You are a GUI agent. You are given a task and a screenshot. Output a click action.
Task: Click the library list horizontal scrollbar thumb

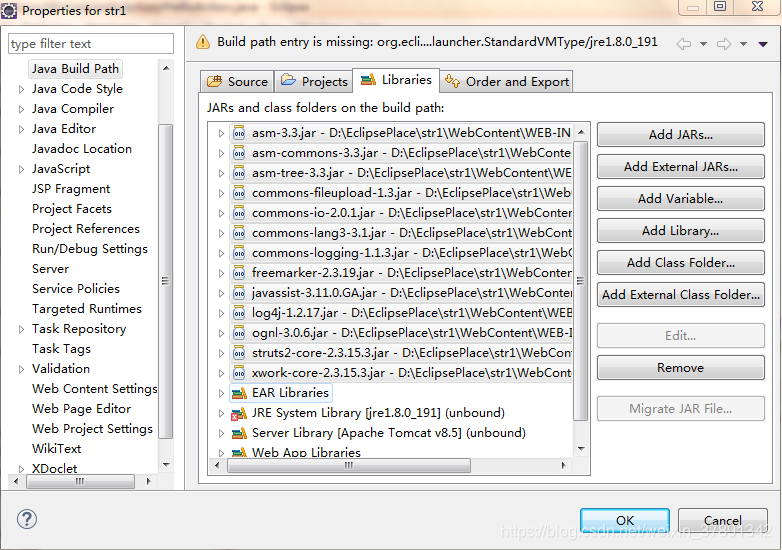tap(349, 465)
